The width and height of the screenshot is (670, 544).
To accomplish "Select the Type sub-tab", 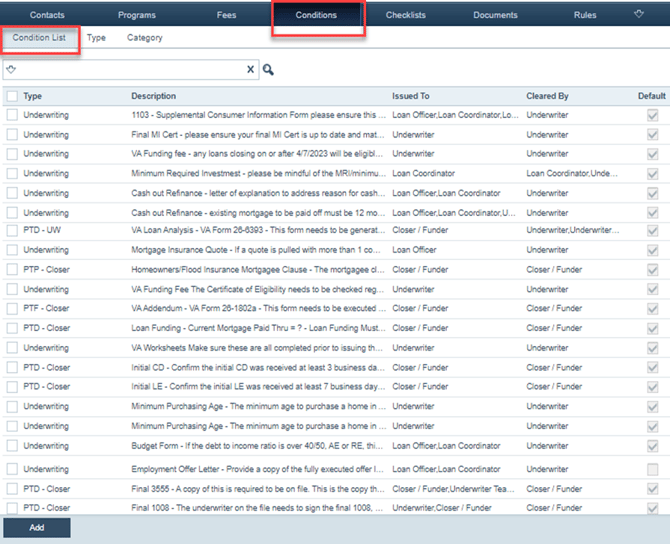I will pyautogui.click(x=96, y=38).
